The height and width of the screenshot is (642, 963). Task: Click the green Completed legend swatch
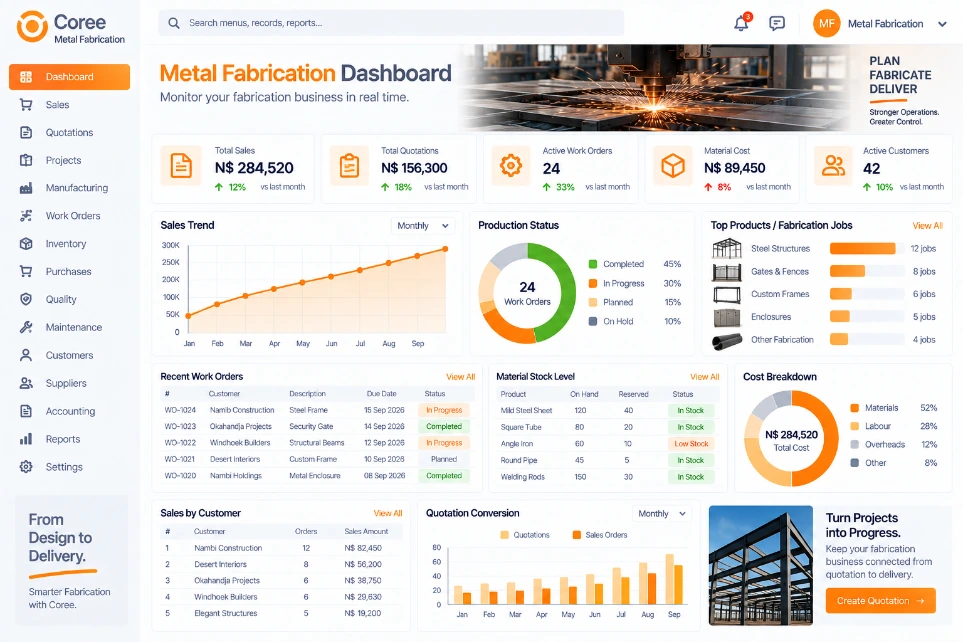[593, 264]
